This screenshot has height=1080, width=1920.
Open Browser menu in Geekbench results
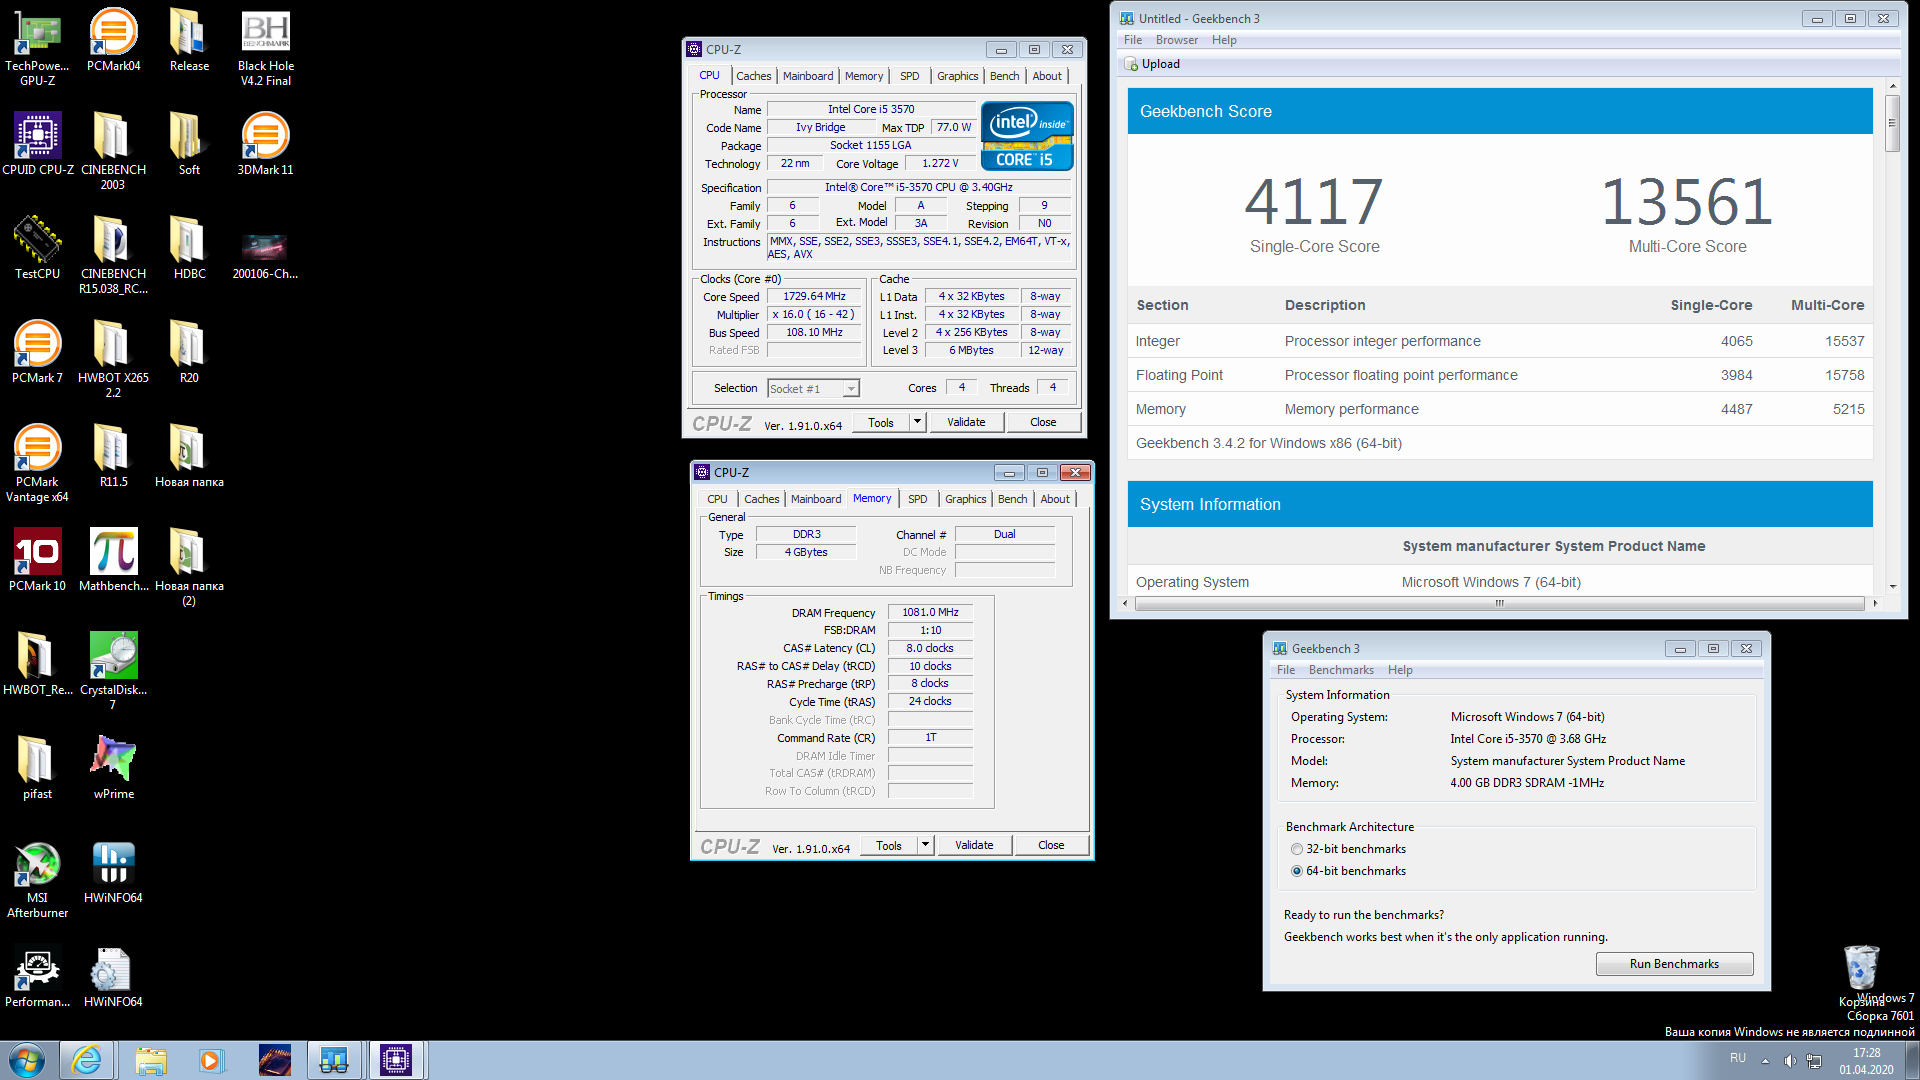click(x=1176, y=40)
